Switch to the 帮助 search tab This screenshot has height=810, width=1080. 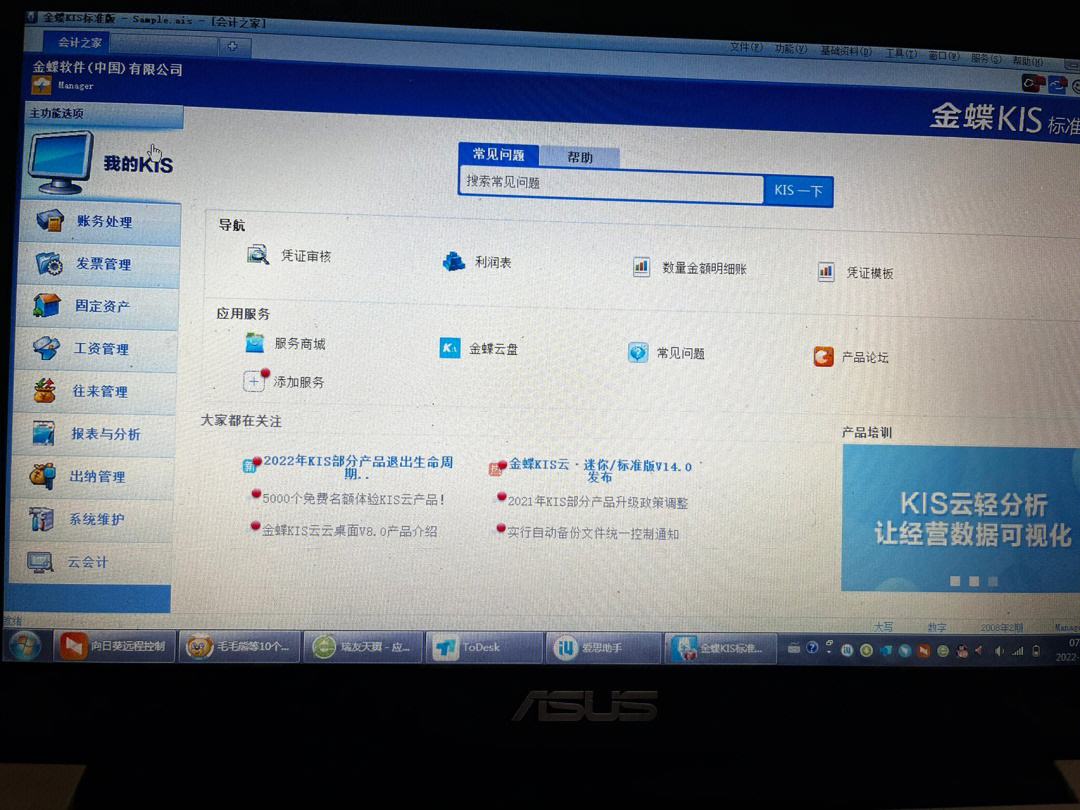pos(580,157)
